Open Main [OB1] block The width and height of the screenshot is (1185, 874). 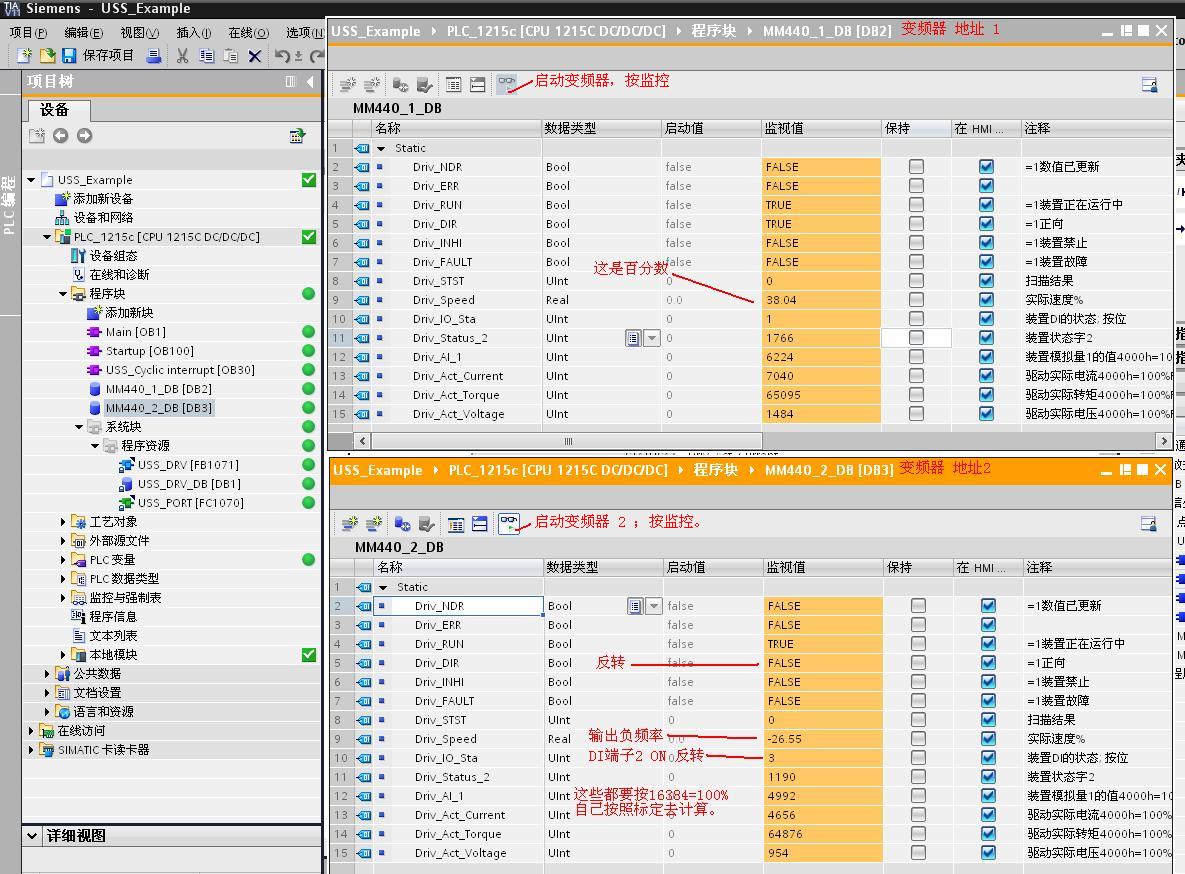point(135,332)
